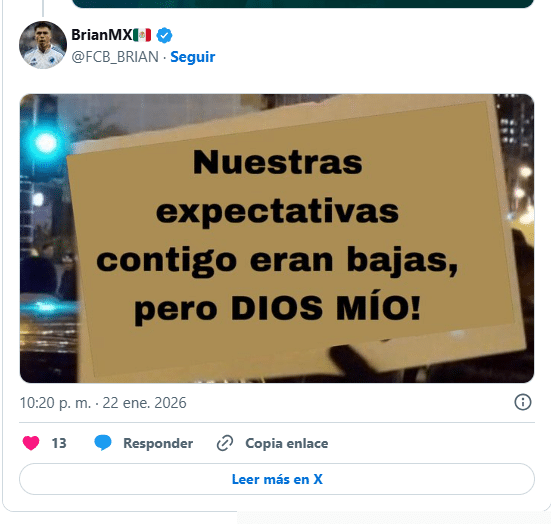
Task: Click the pink heart like icon
Action: [x=31, y=443]
